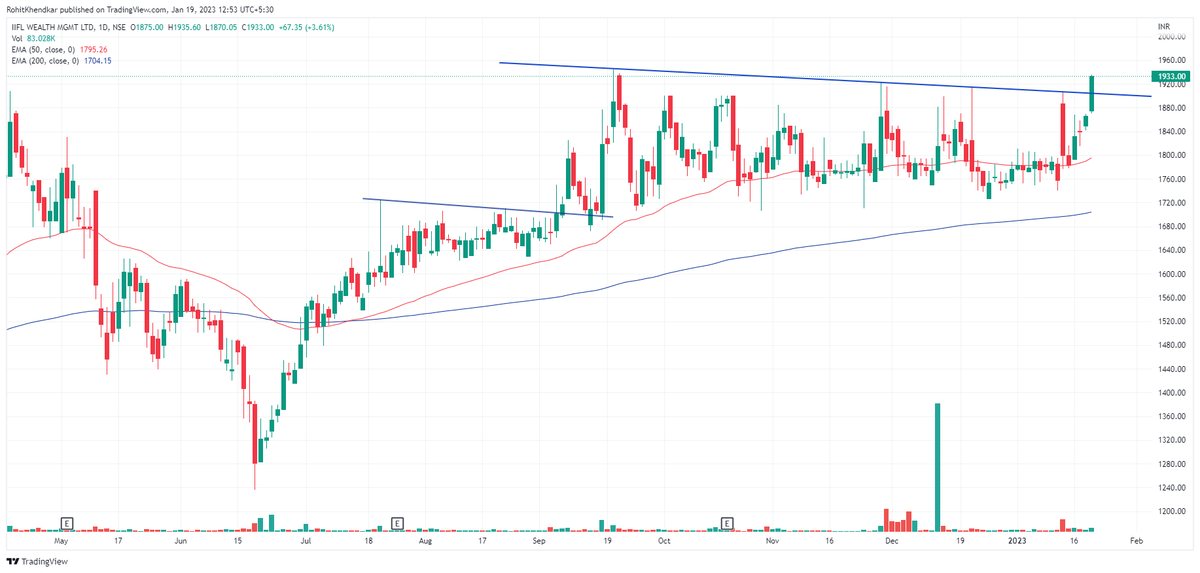The width and height of the screenshot is (1200, 573).
Task: Click the Nov label on time axis
Action: pos(772,539)
